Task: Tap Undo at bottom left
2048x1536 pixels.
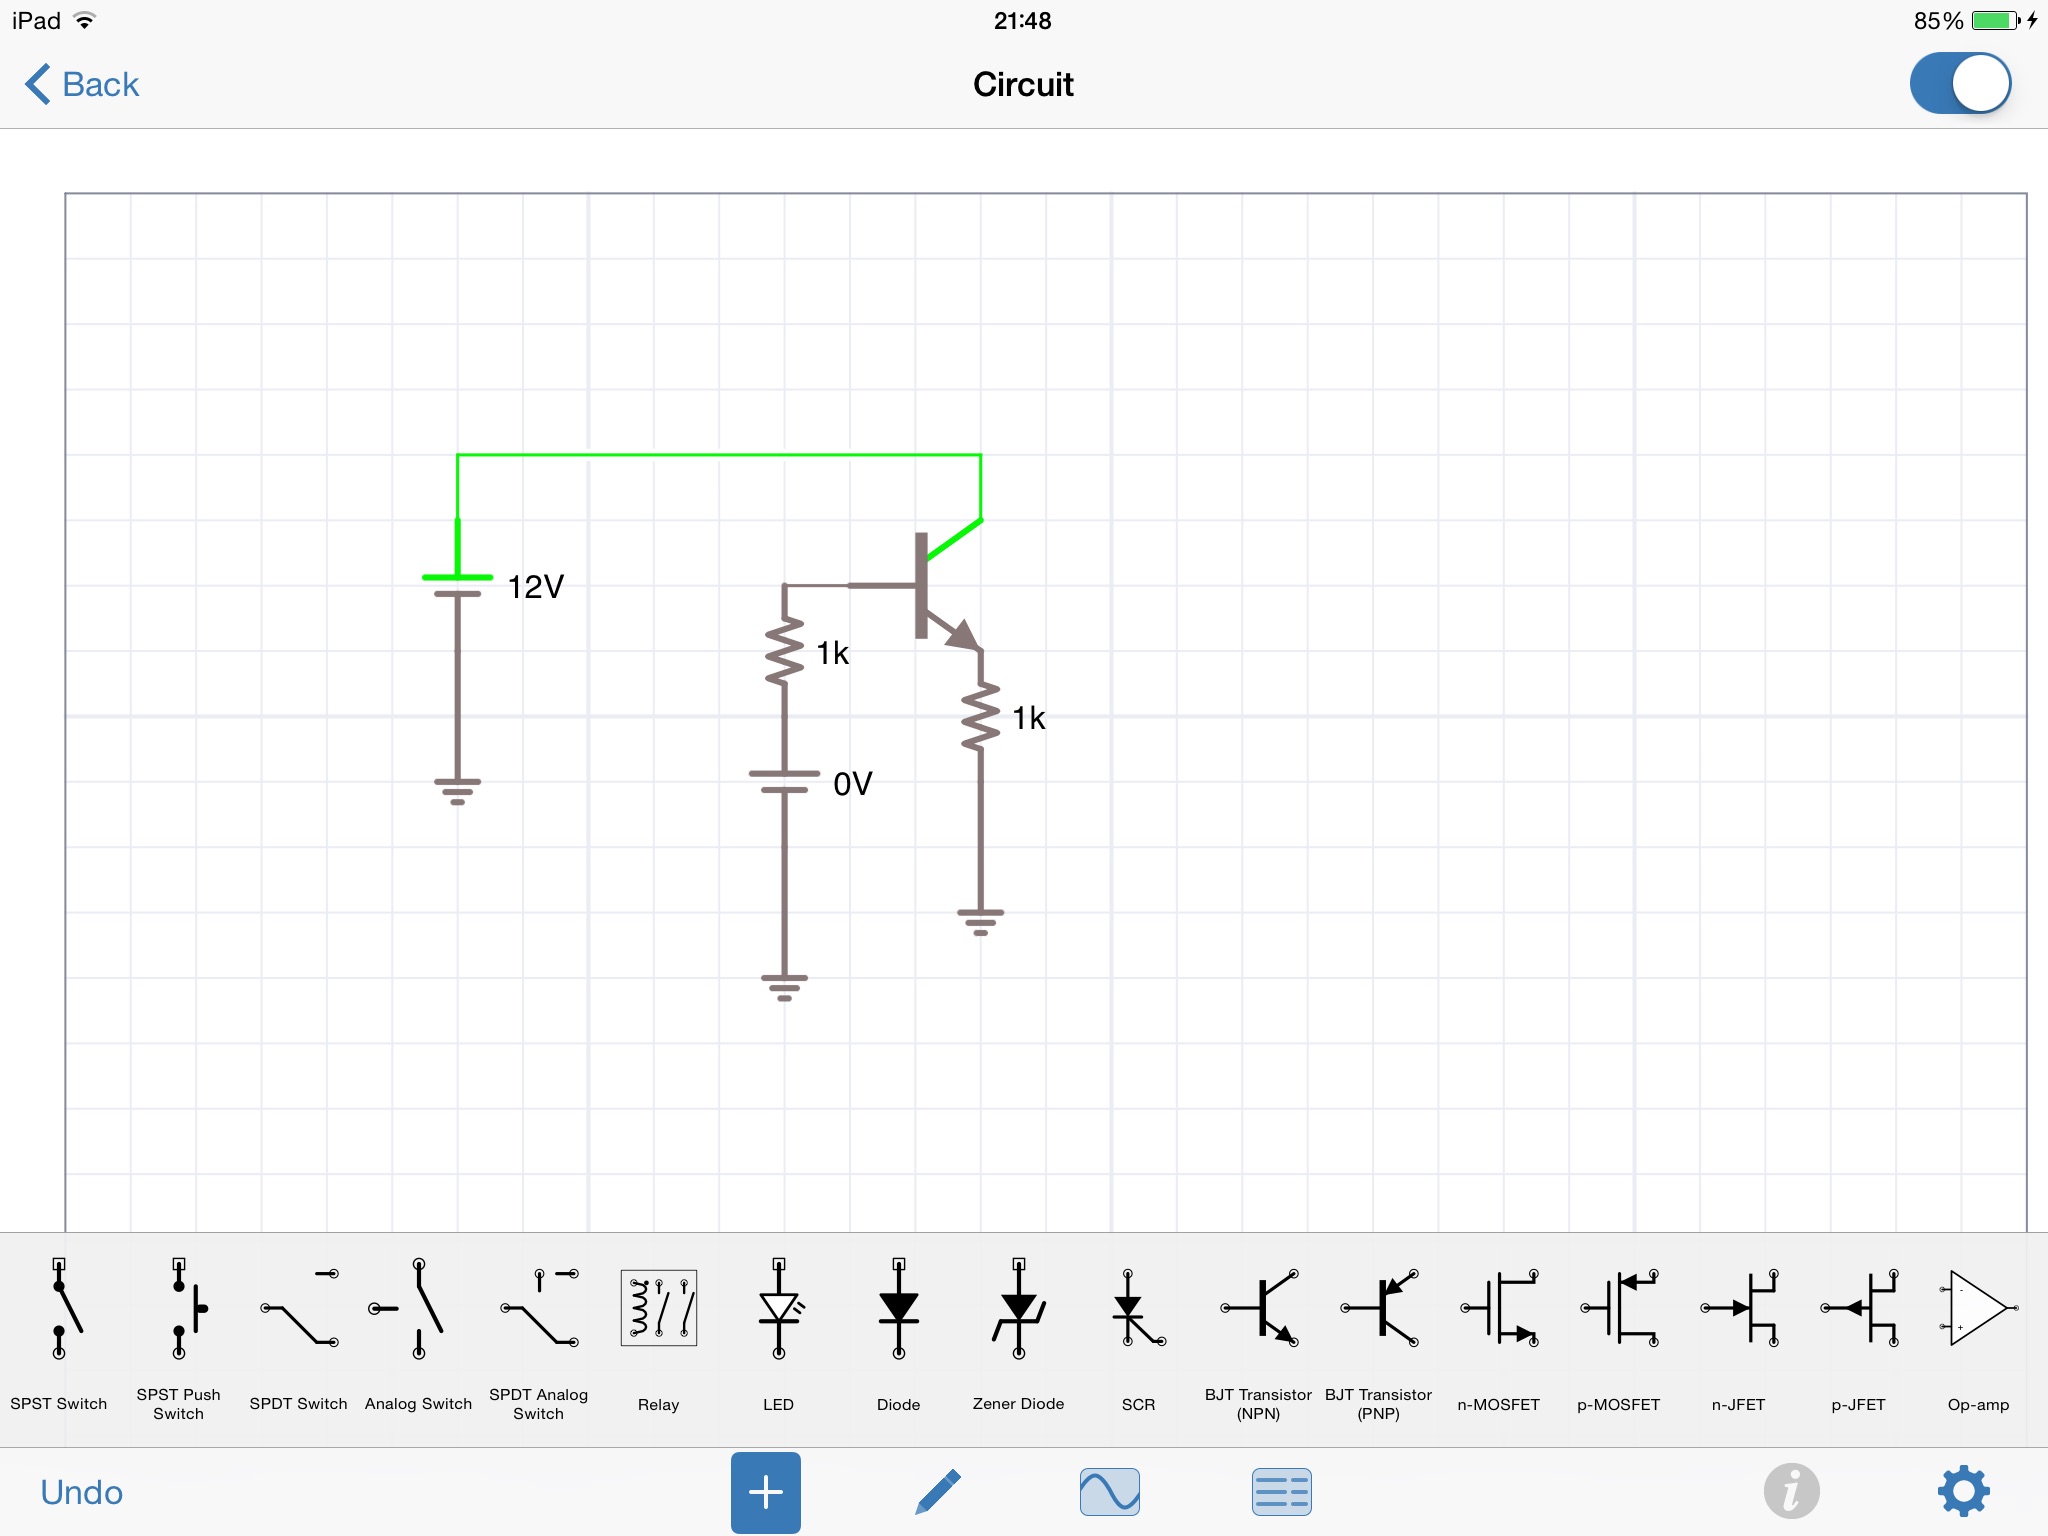Action: pos(82,1492)
